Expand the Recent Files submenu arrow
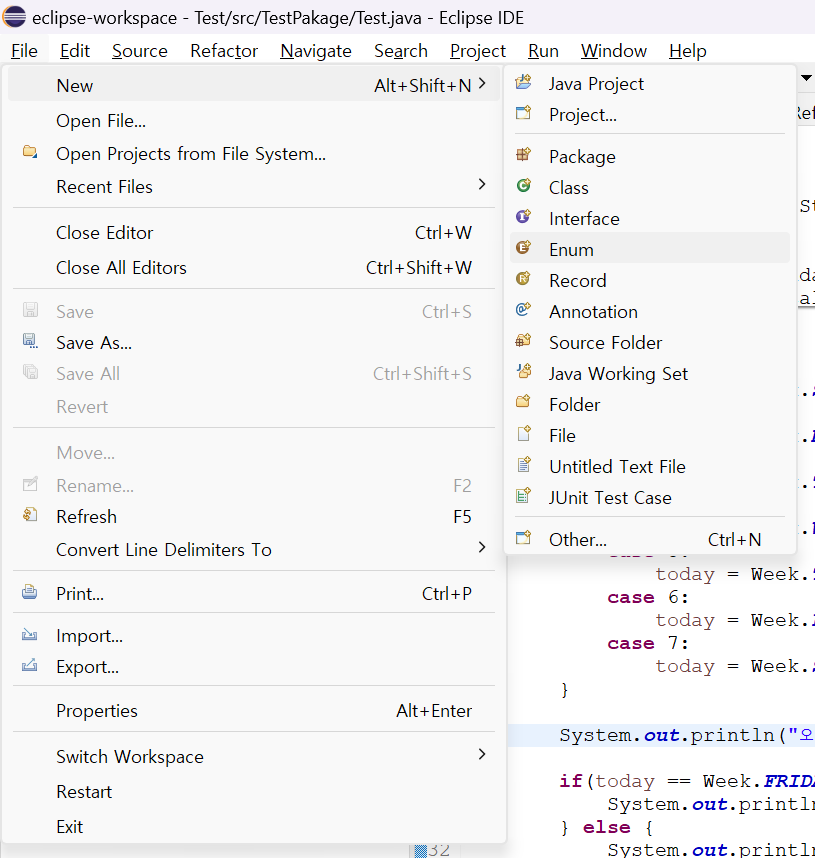The height and width of the screenshot is (858, 815). 482,184
